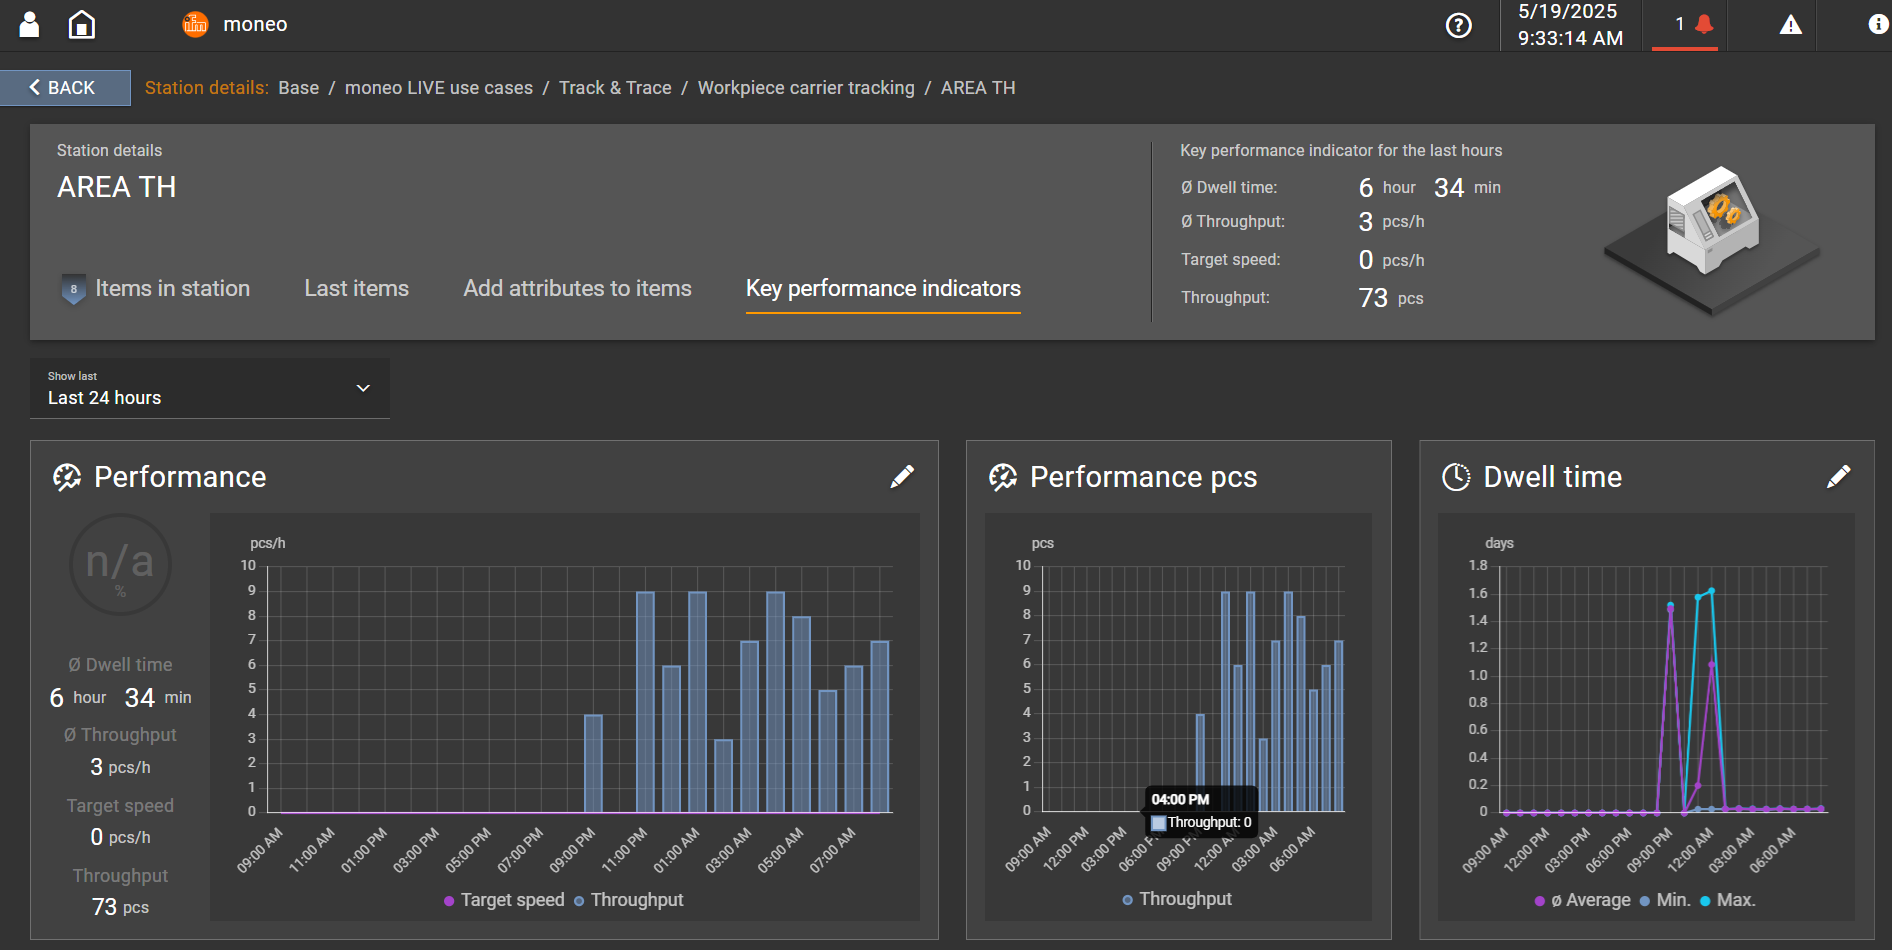Toggle Target speed series in Performance legend

[x=504, y=900]
